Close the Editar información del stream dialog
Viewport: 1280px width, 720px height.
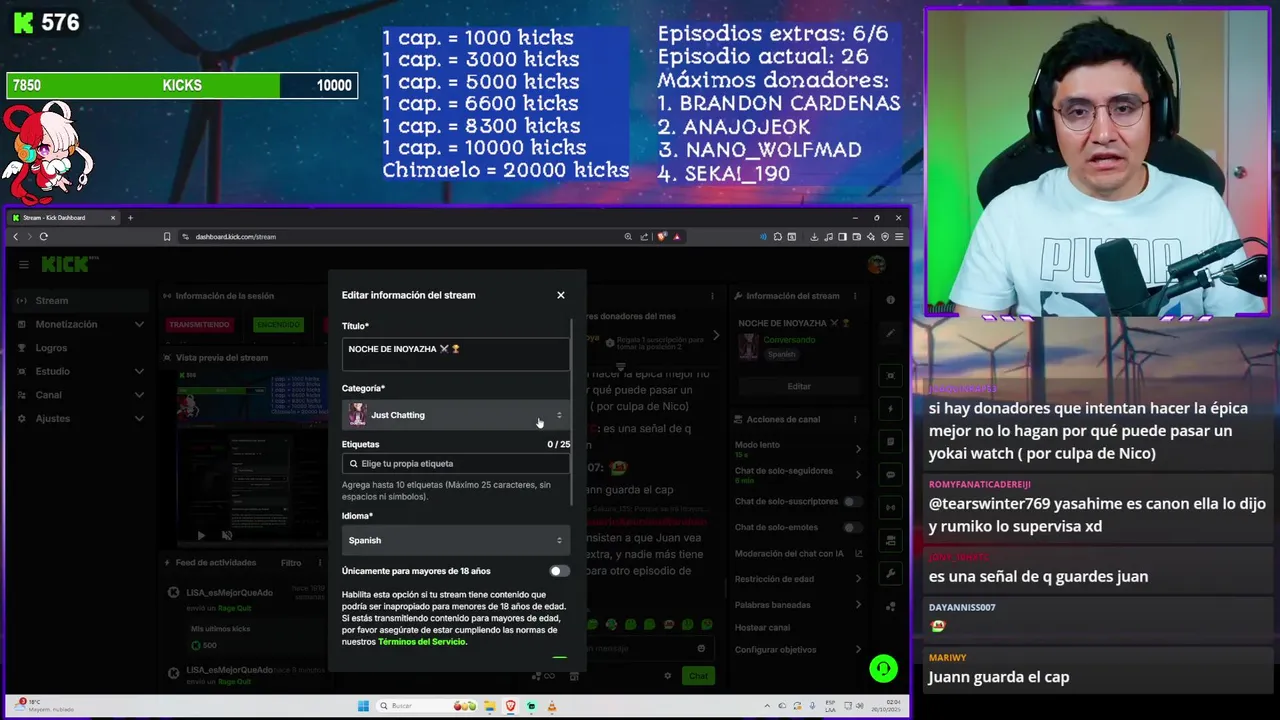click(x=560, y=295)
